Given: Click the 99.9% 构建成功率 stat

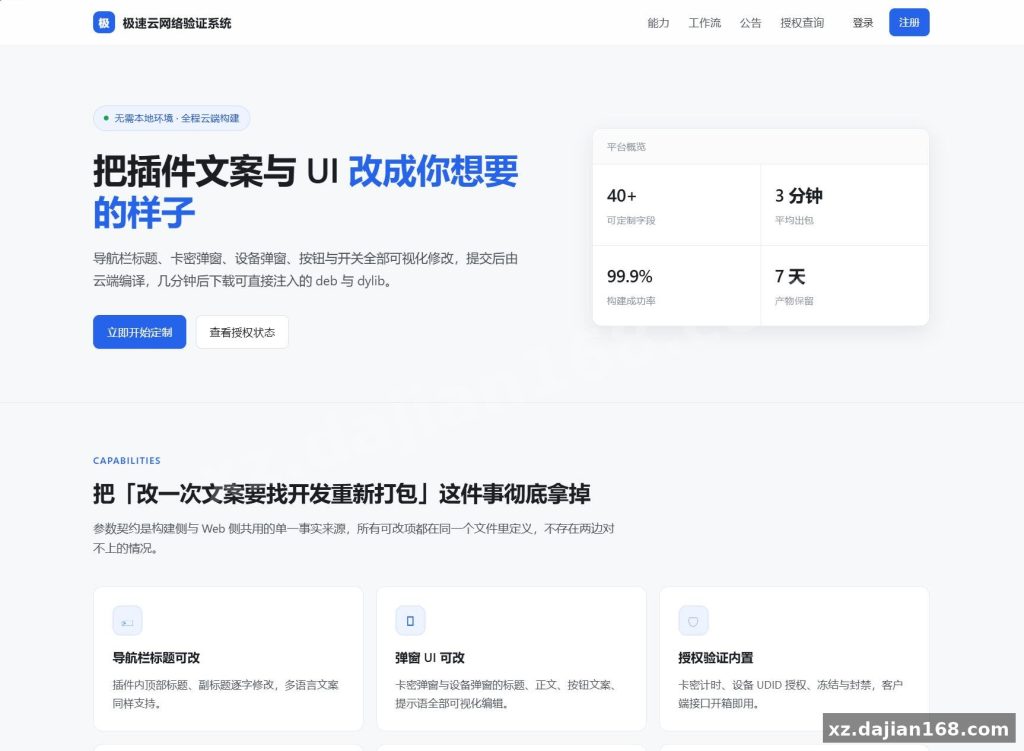Looking at the screenshot, I should pos(677,286).
